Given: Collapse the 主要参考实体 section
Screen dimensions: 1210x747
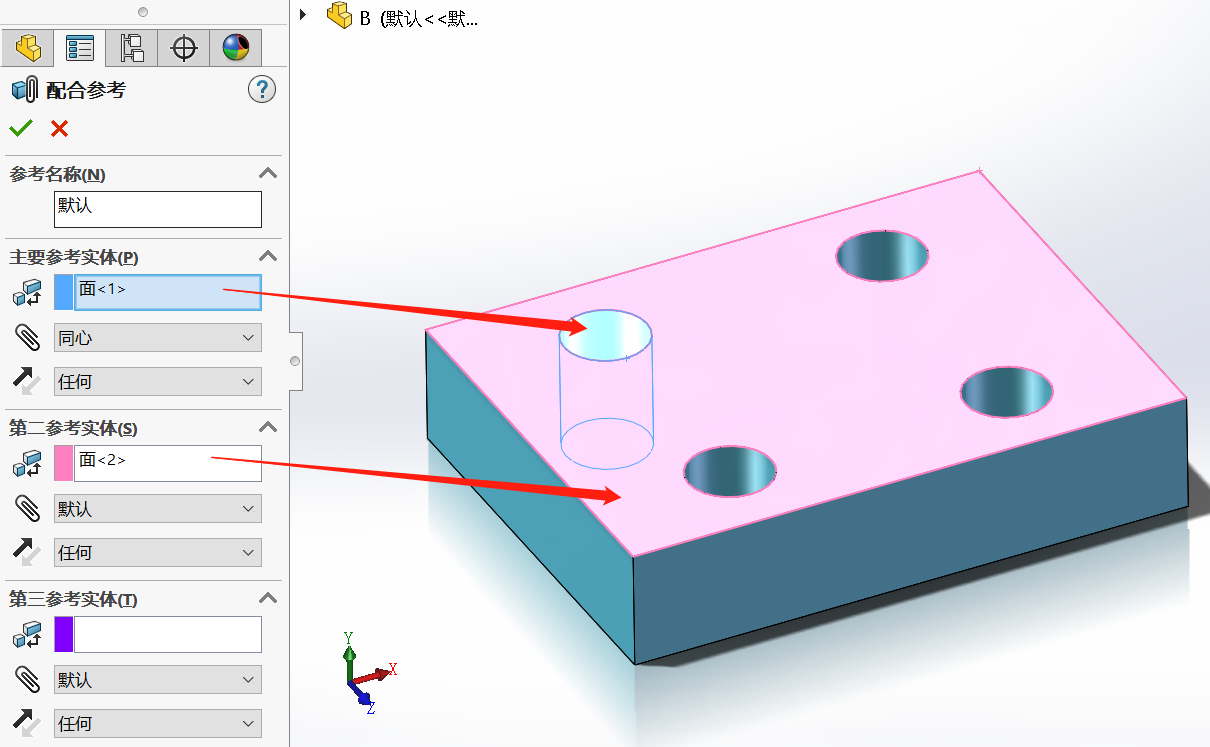Looking at the screenshot, I should tap(267, 256).
